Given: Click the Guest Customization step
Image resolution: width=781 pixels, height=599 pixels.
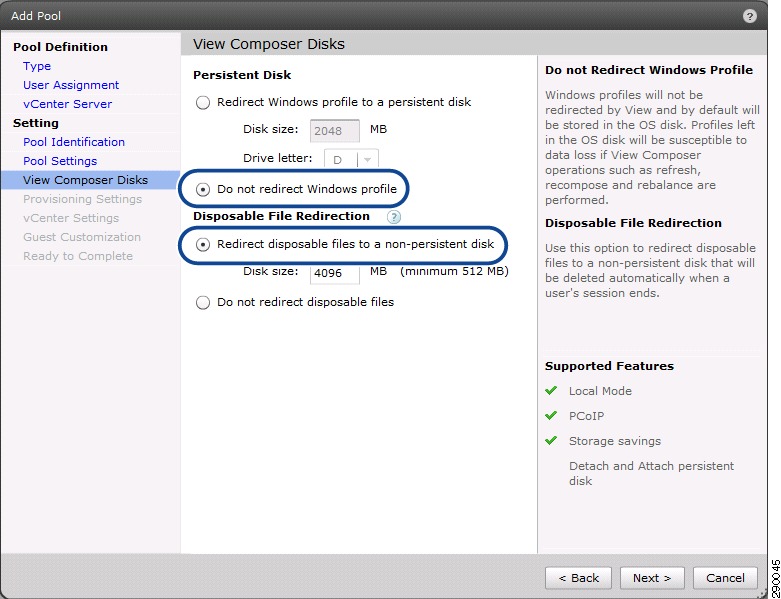Looking at the screenshot, I should pos(82,237).
